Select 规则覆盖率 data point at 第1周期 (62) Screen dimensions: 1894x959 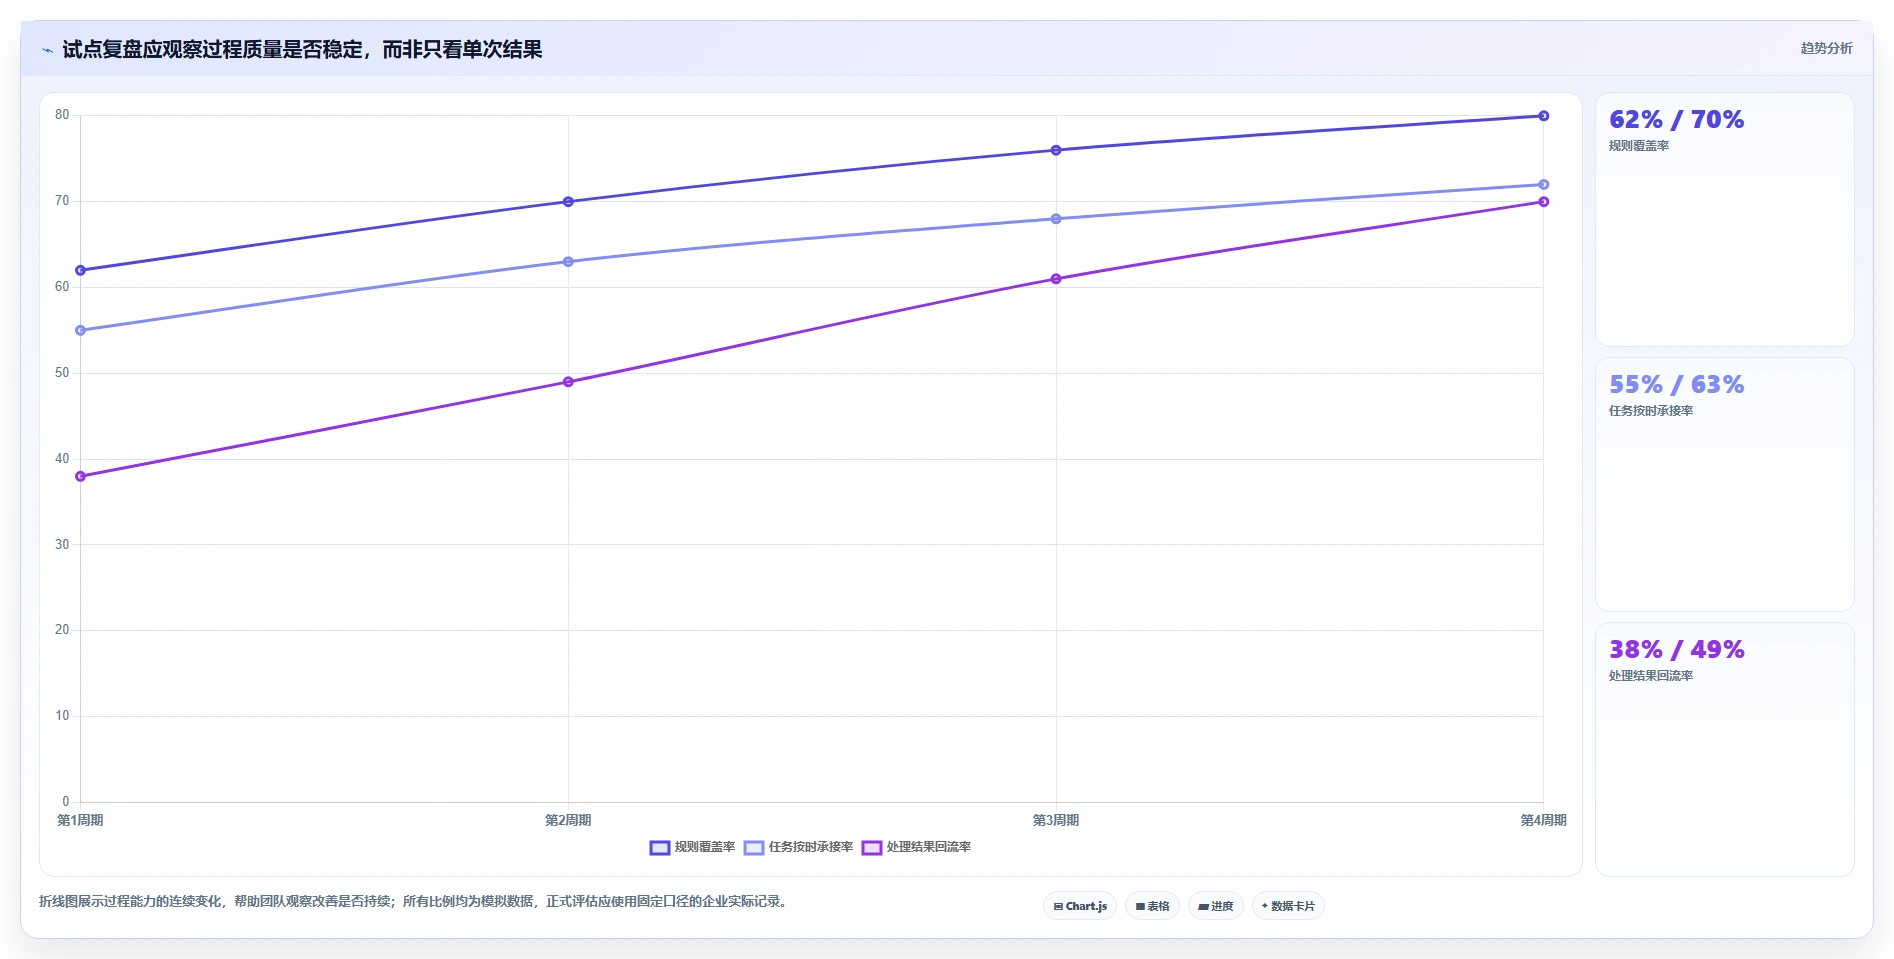click(x=80, y=270)
